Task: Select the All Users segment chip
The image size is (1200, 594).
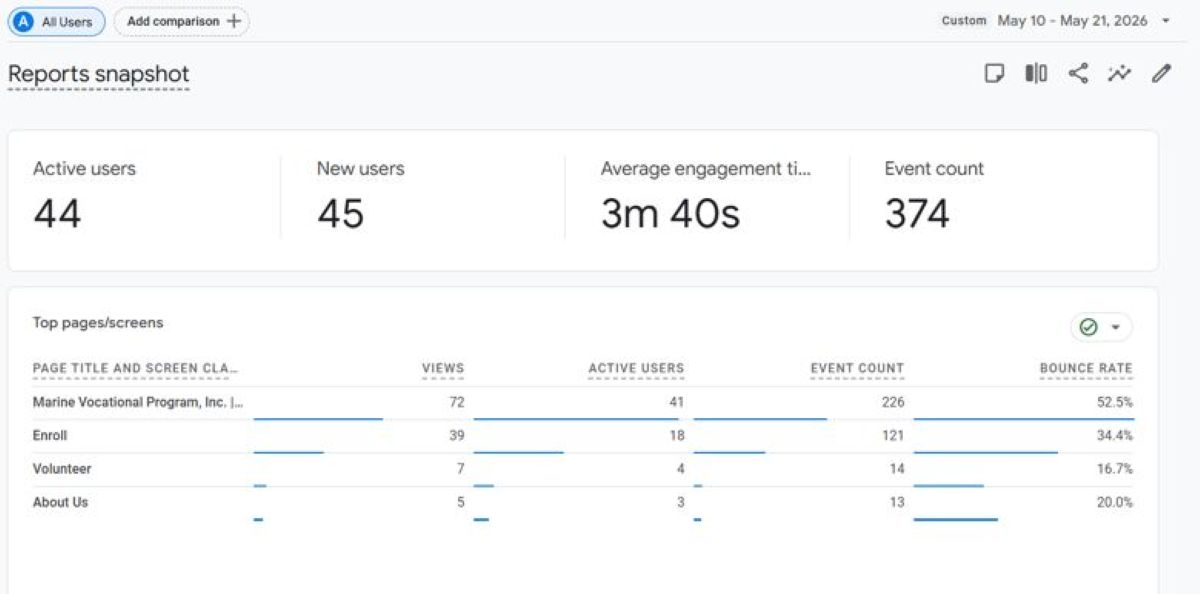Action: 57,21
